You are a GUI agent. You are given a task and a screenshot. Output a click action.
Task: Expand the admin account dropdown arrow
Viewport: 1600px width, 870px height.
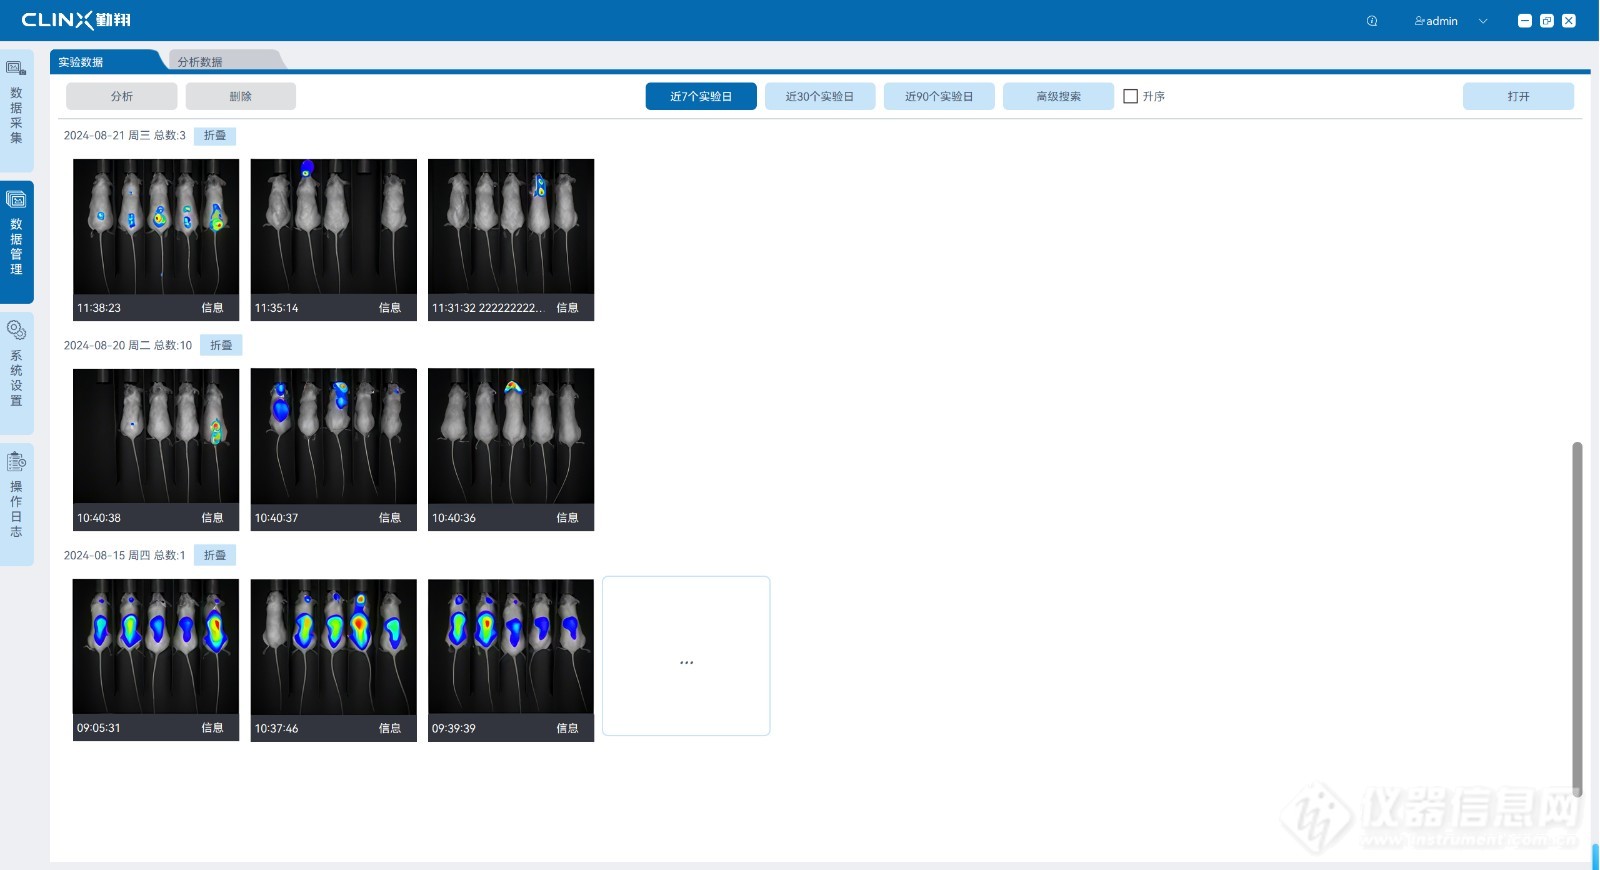(x=1483, y=21)
